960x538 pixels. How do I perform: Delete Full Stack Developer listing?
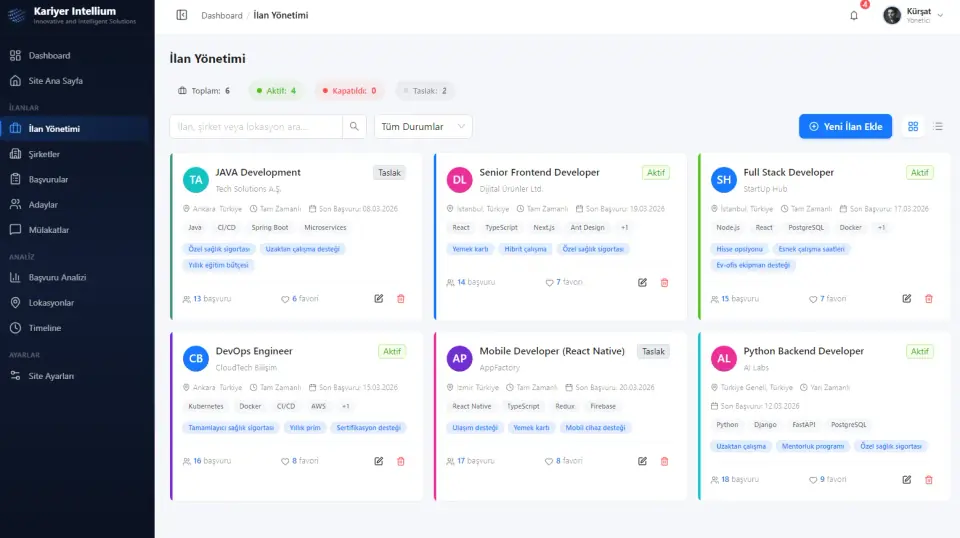point(929,299)
